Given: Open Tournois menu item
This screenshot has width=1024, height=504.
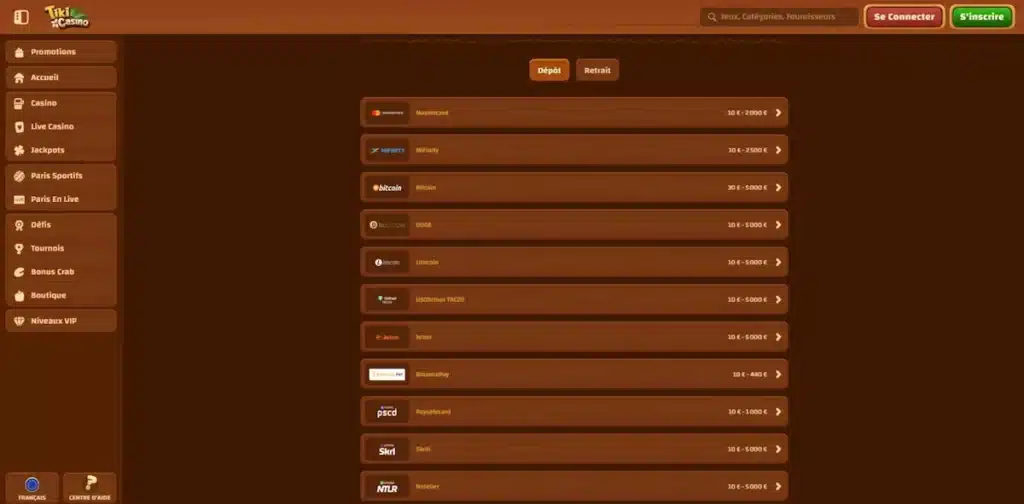Looking at the screenshot, I should (x=61, y=248).
